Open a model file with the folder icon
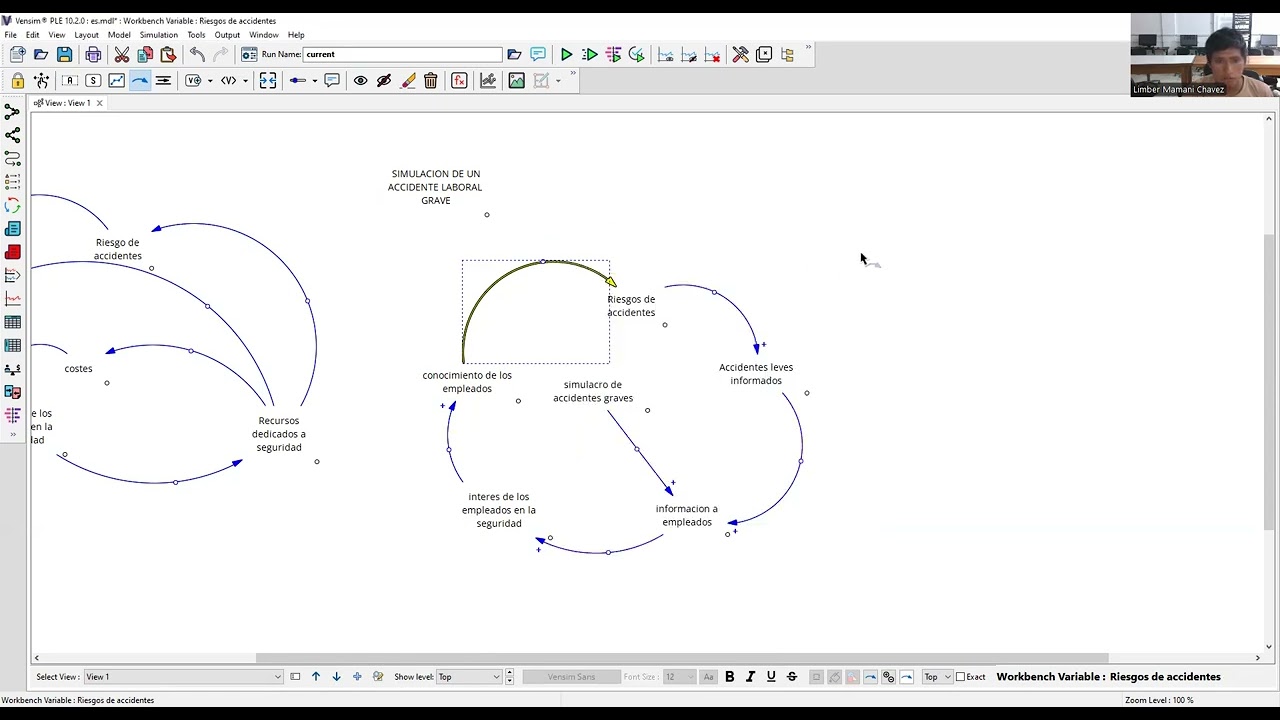The height and width of the screenshot is (720, 1280). click(x=41, y=54)
